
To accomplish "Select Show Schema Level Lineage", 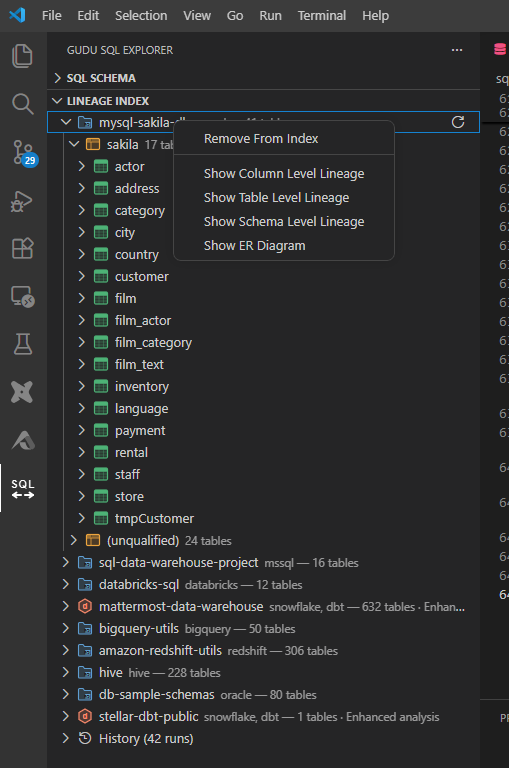I will [284, 221].
